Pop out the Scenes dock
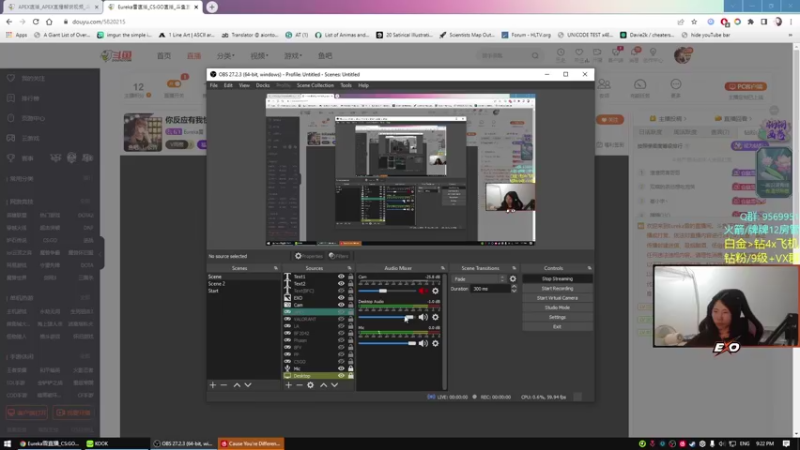The width and height of the screenshot is (800, 450). point(276,268)
